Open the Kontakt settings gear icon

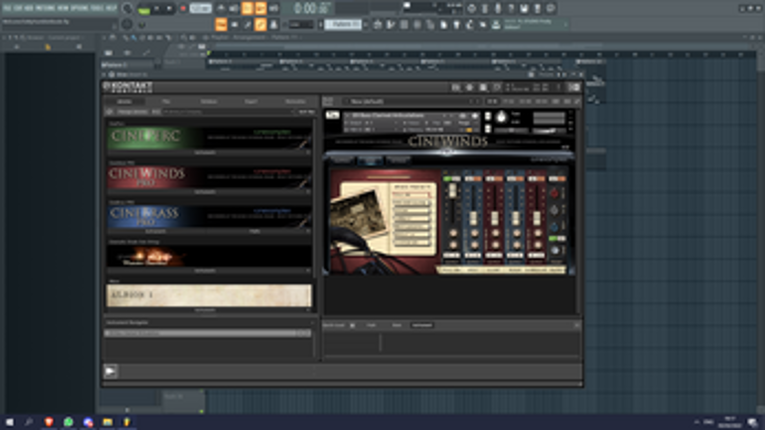tap(469, 87)
